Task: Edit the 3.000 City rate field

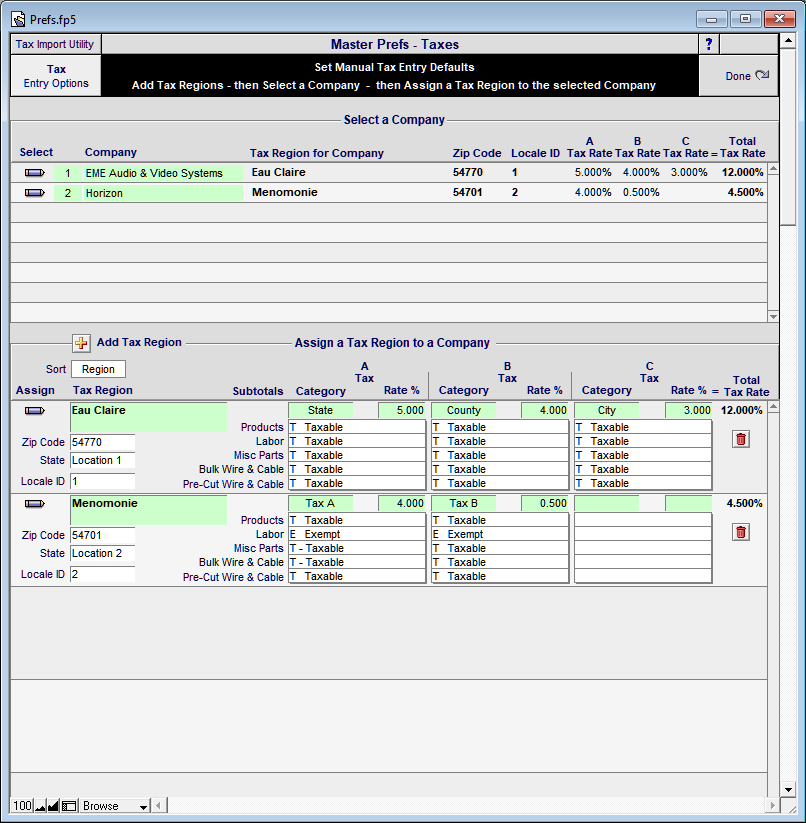Action: coord(688,410)
